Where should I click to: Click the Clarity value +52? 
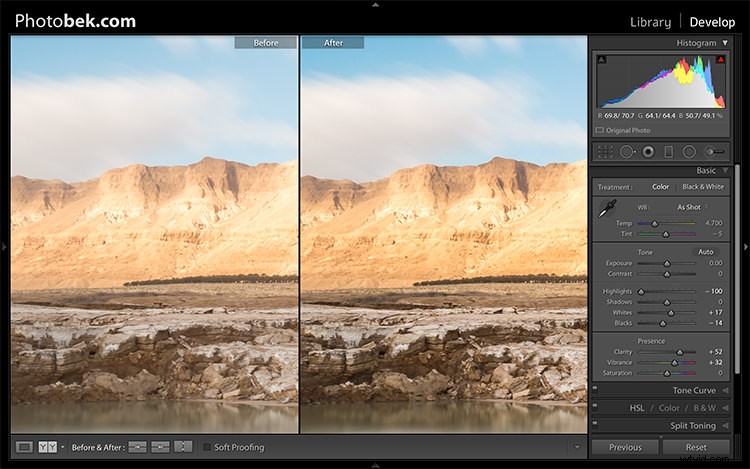tap(716, 351)
